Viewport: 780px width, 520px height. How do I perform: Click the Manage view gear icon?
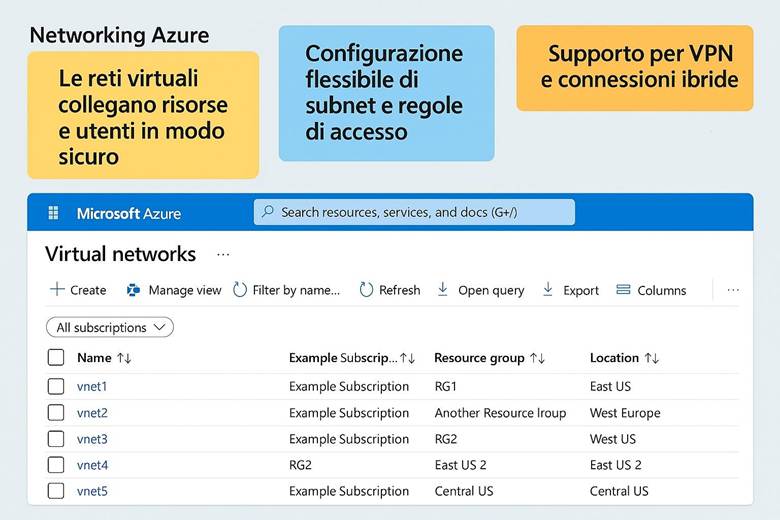(133, 290)
